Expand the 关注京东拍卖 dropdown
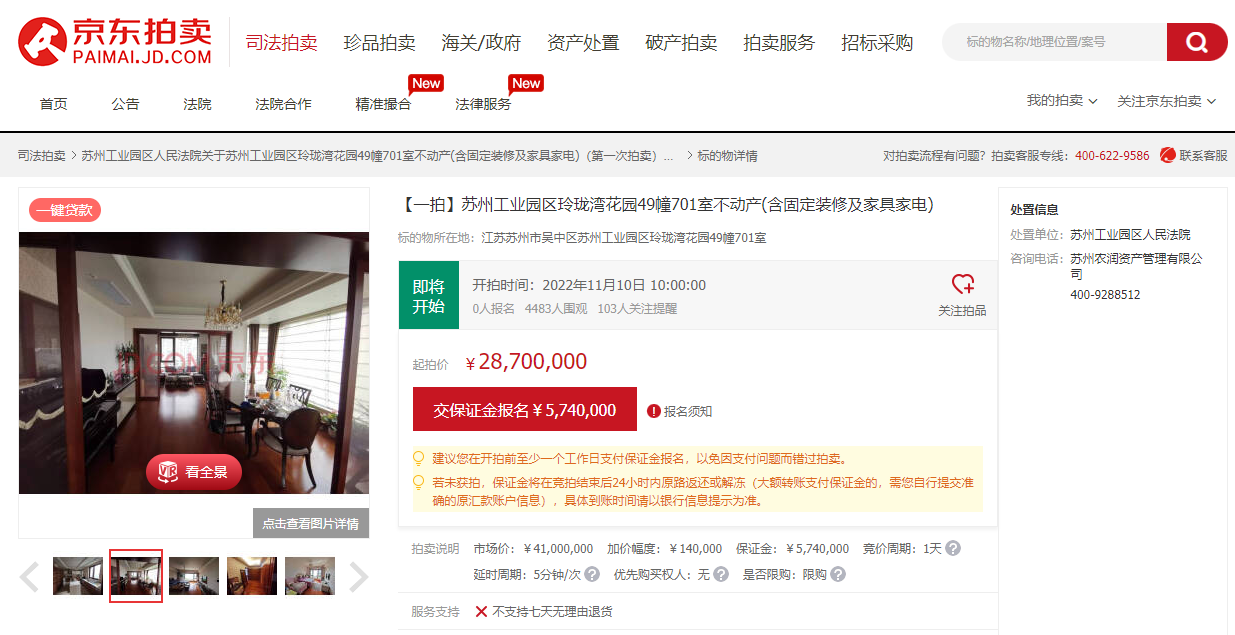This screenshot has width=1235, height=635. pos(1166,101)
